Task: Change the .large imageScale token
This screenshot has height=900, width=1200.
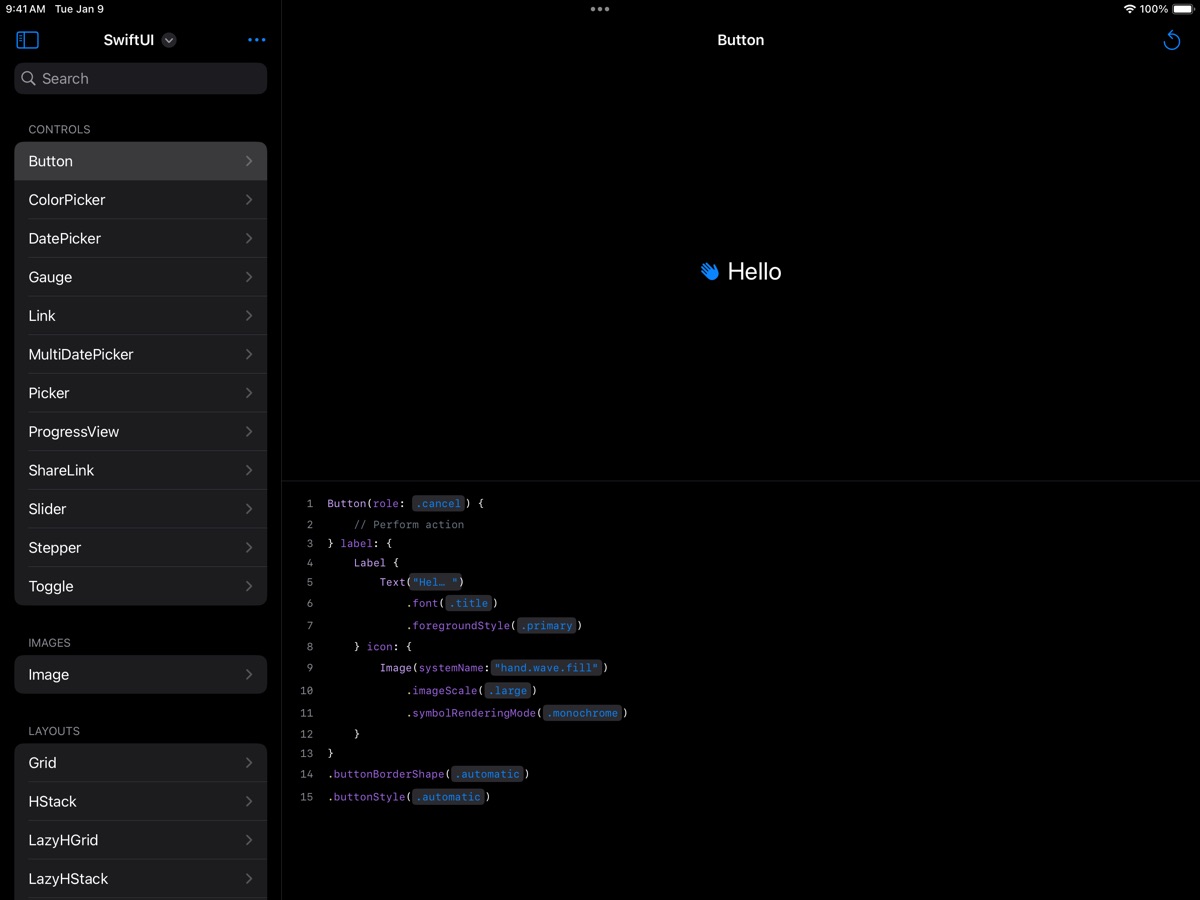Action: 508,691
